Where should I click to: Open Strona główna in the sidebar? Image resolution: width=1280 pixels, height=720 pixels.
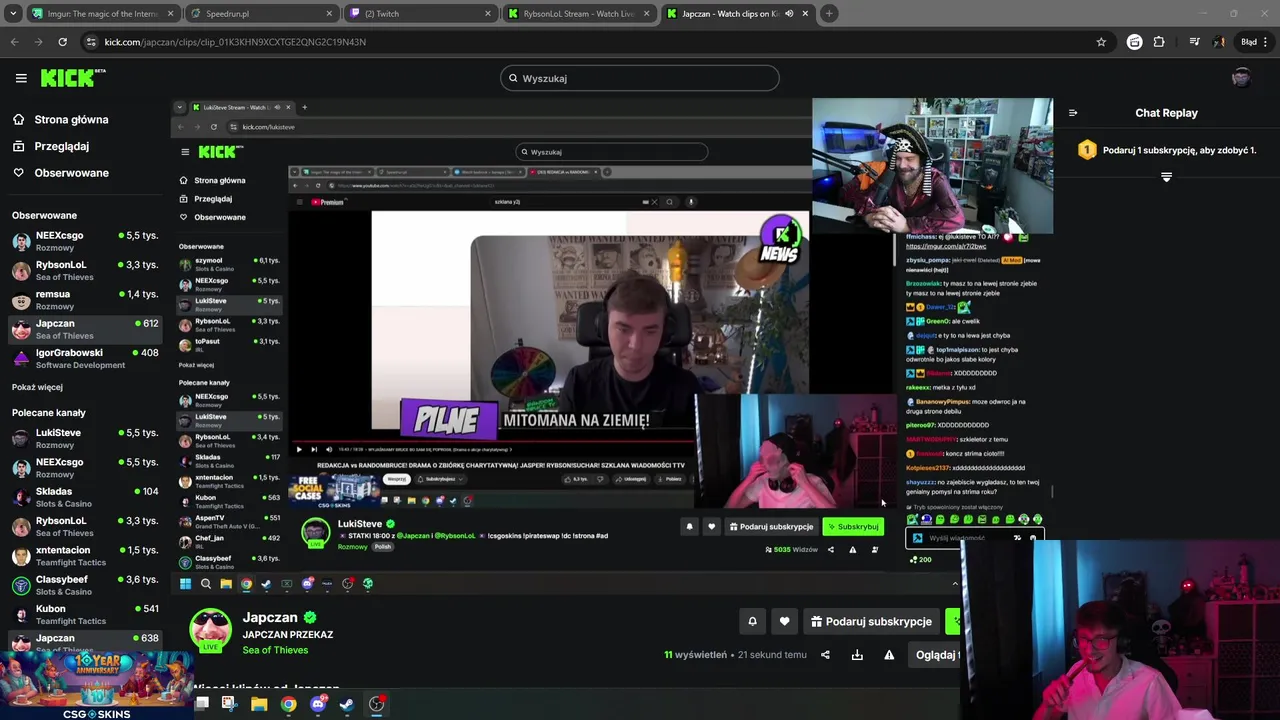(x=60, y=120)
